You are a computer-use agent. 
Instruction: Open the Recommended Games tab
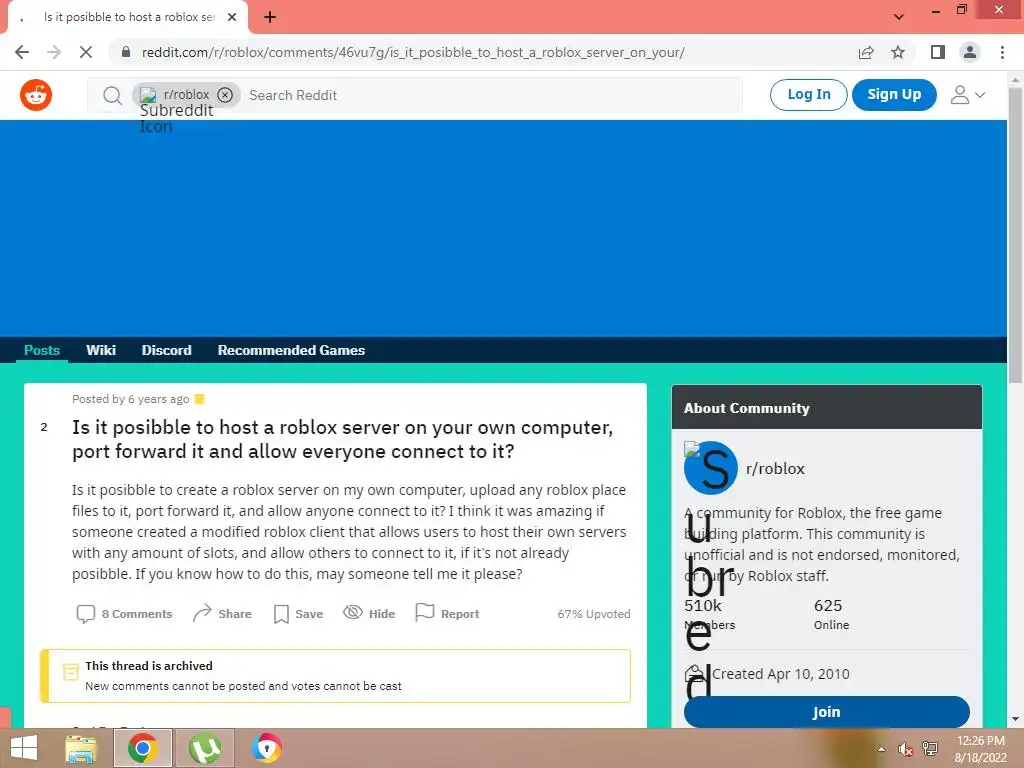coord(291,351)
